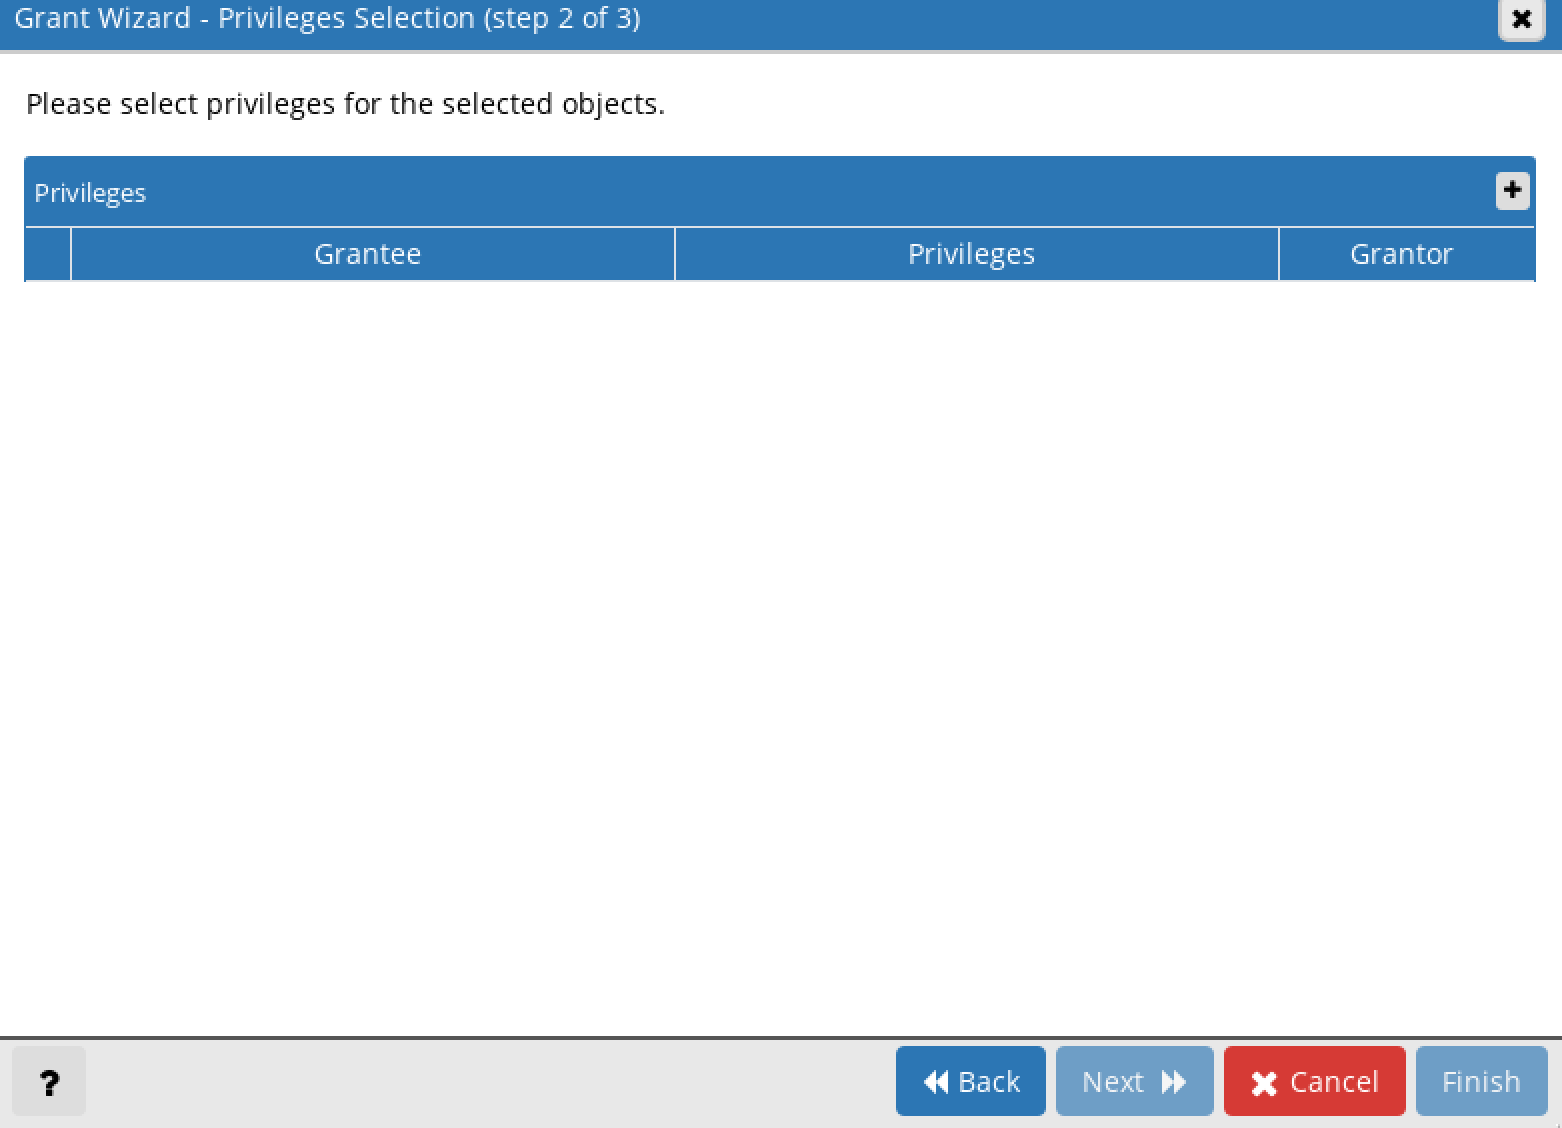Image resolution: width=1562 pixels, height=1128 pixels.
Task: Click the Privileges column header
Action: 971,253
